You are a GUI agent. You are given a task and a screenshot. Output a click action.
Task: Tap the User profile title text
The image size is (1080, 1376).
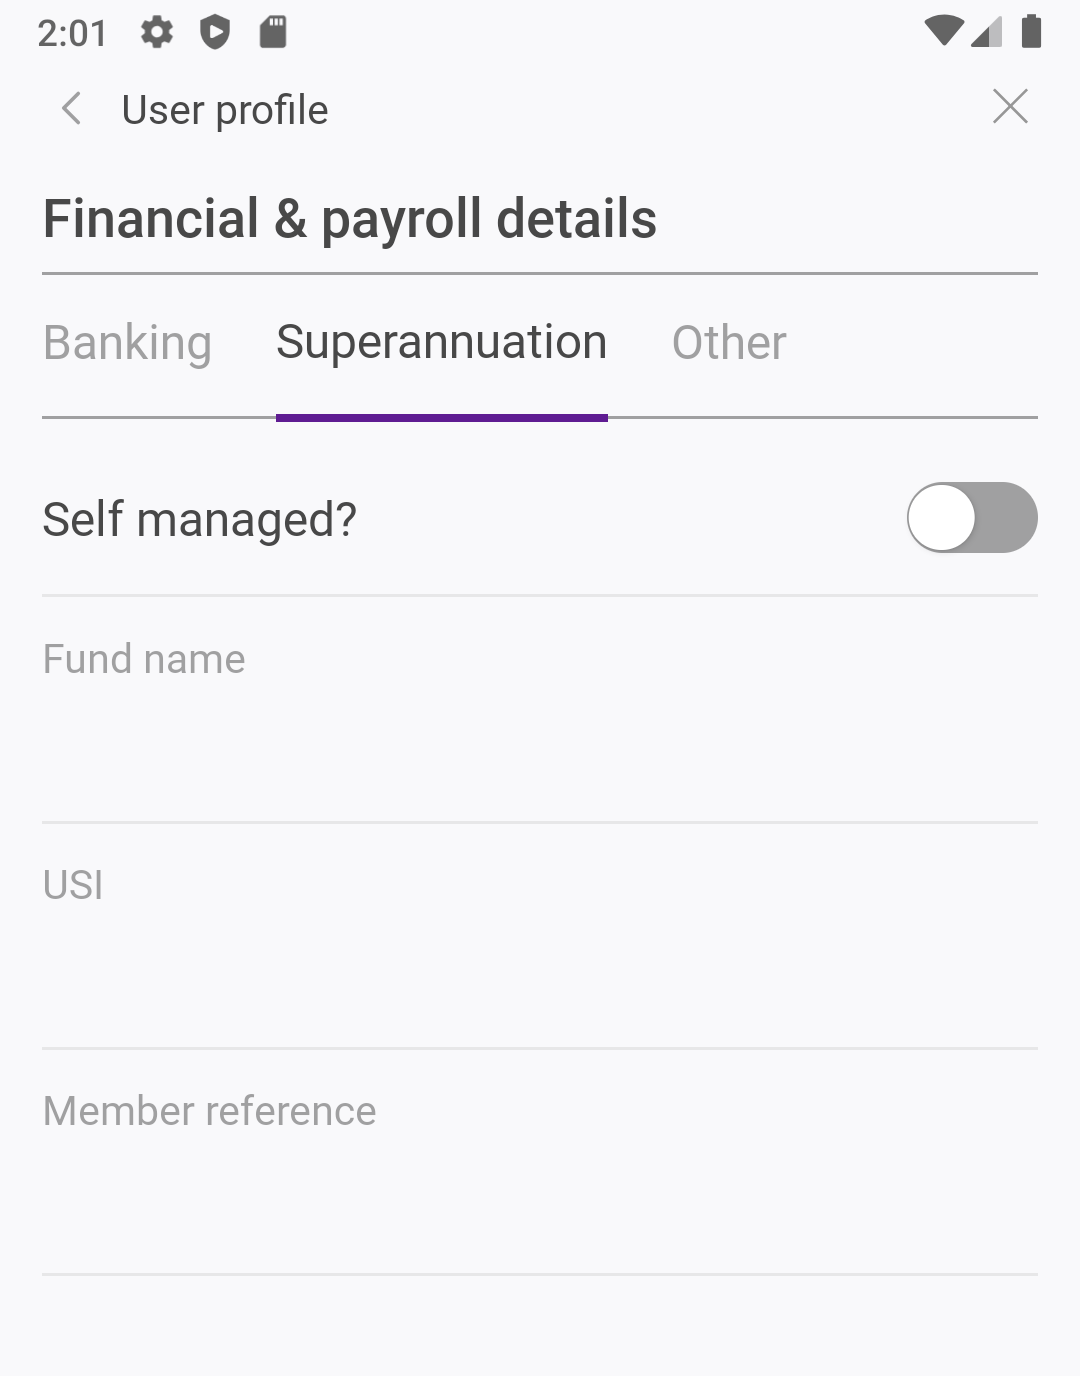224,110
